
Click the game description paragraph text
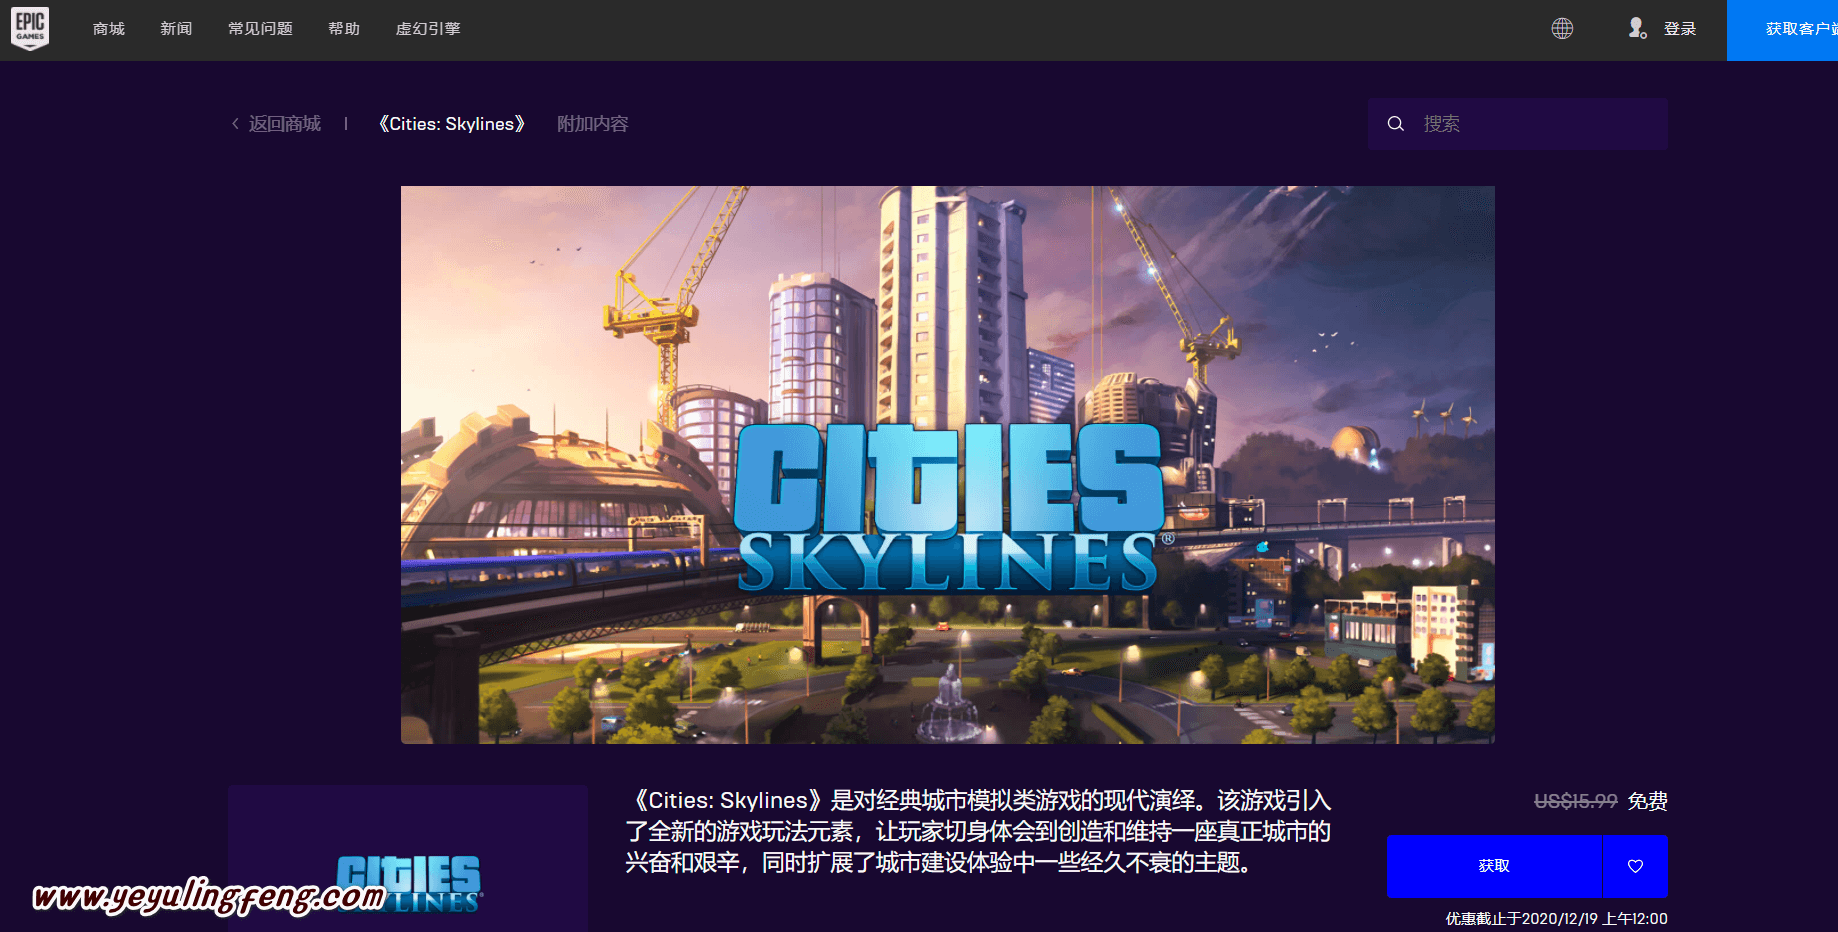(978, 831)
